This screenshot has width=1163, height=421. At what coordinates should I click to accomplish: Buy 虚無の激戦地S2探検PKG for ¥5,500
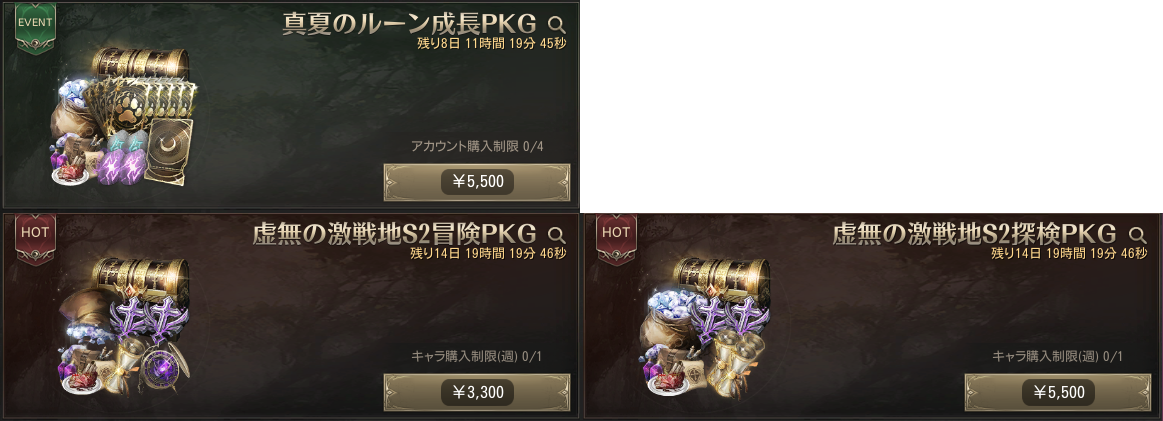1058,392
